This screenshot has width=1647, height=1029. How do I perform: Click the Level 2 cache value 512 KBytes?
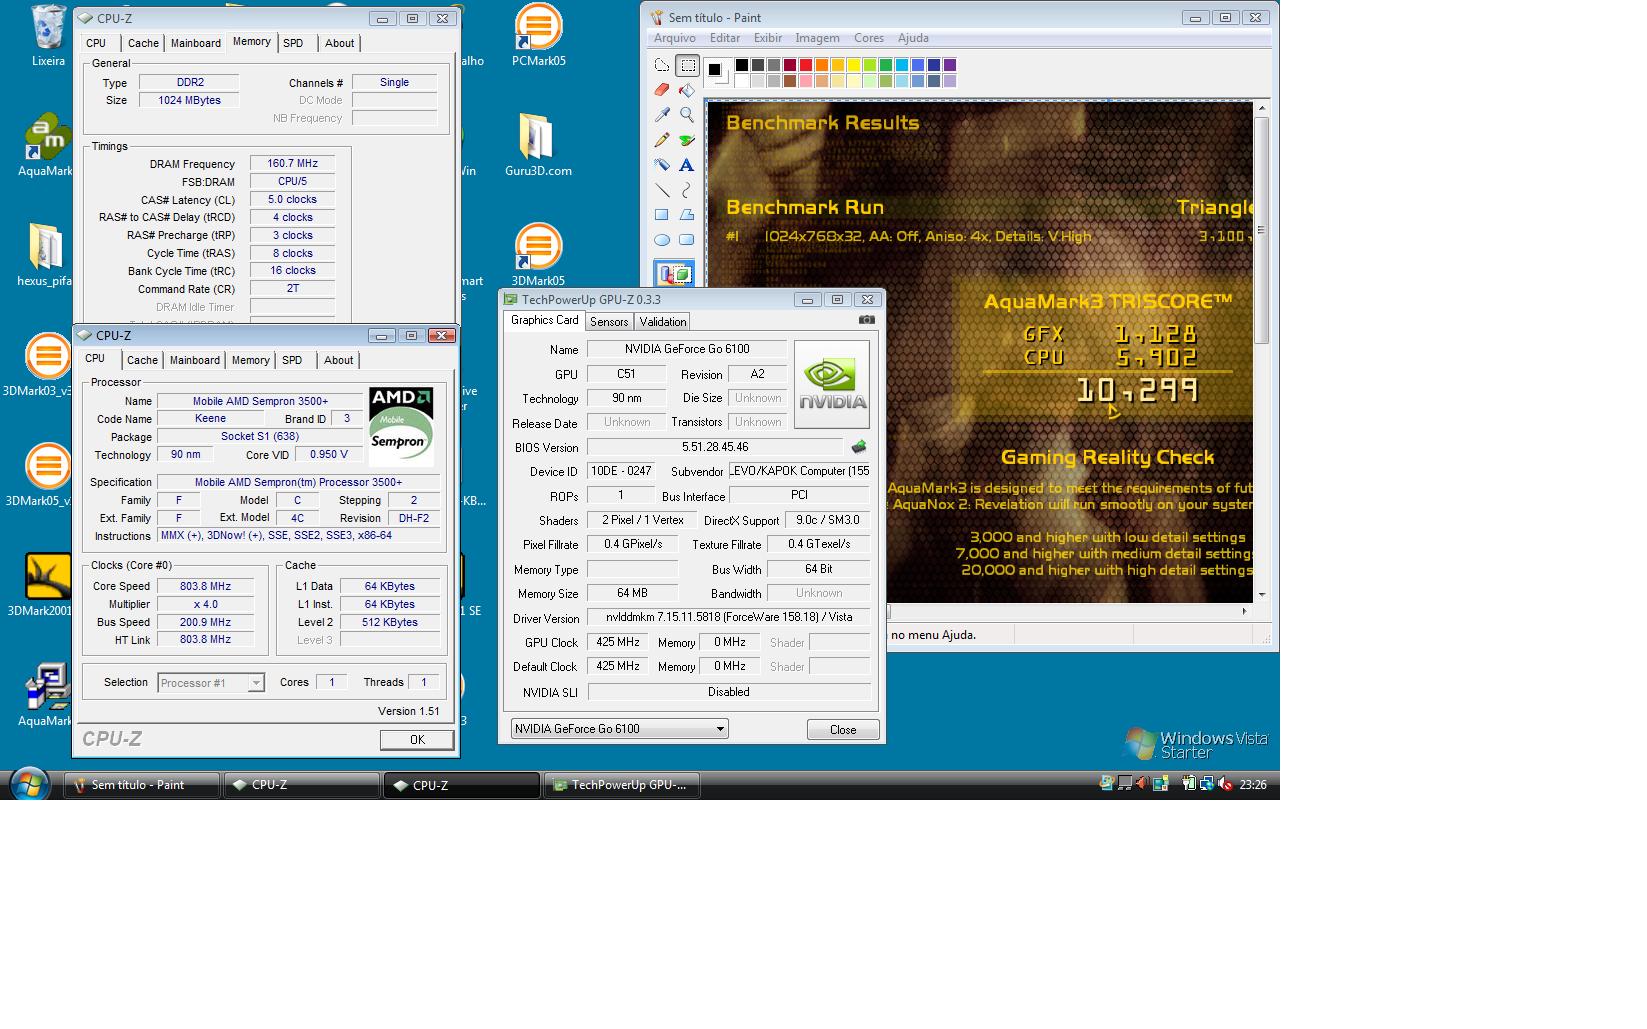pyautogui.click(x=390, y=622)
